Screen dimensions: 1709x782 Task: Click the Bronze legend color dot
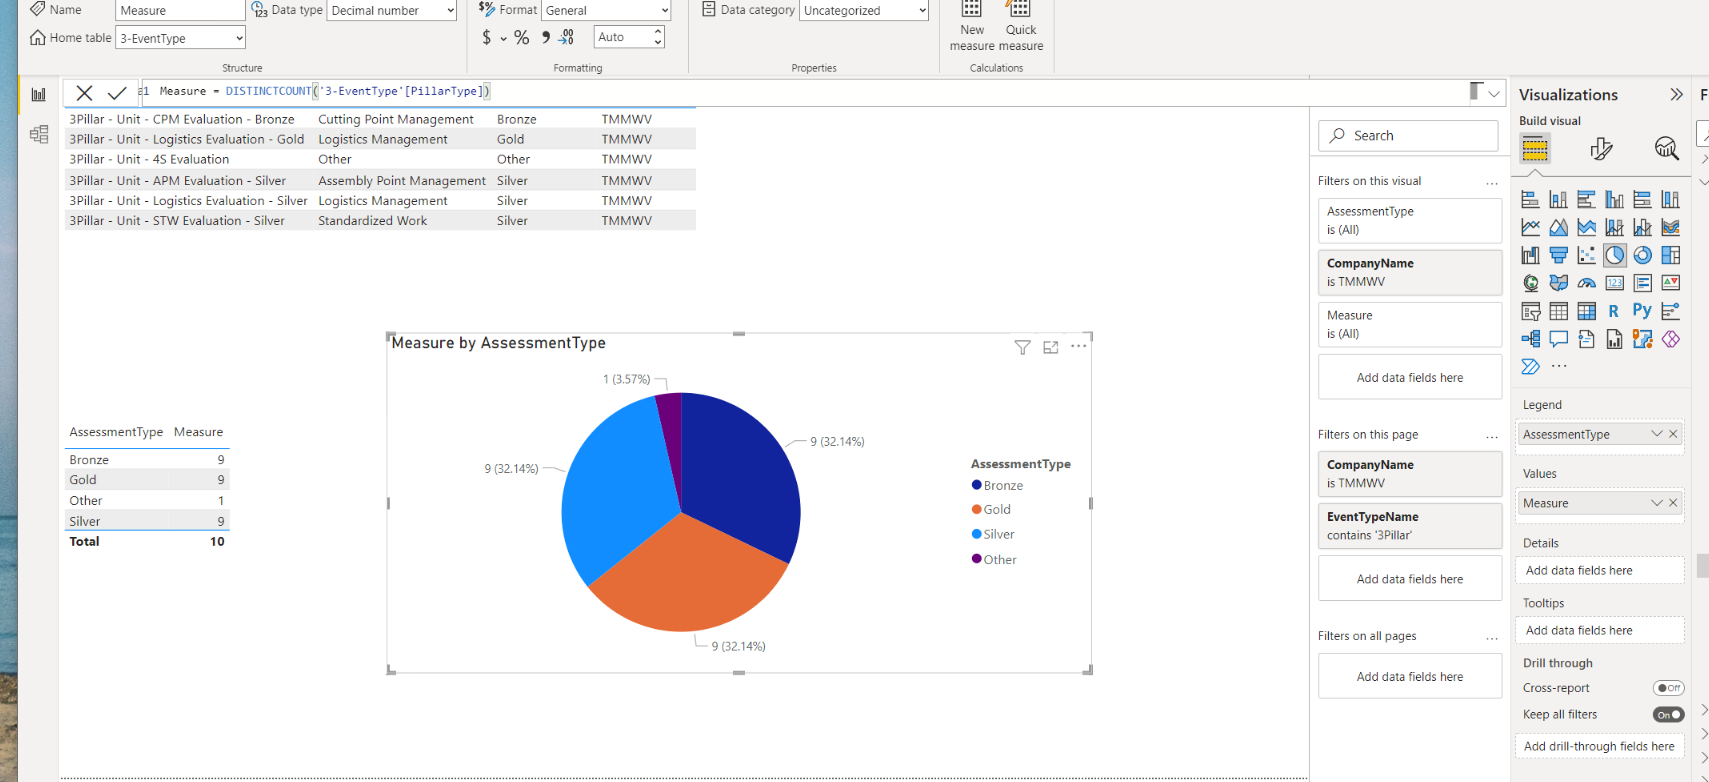coord(977,485)
